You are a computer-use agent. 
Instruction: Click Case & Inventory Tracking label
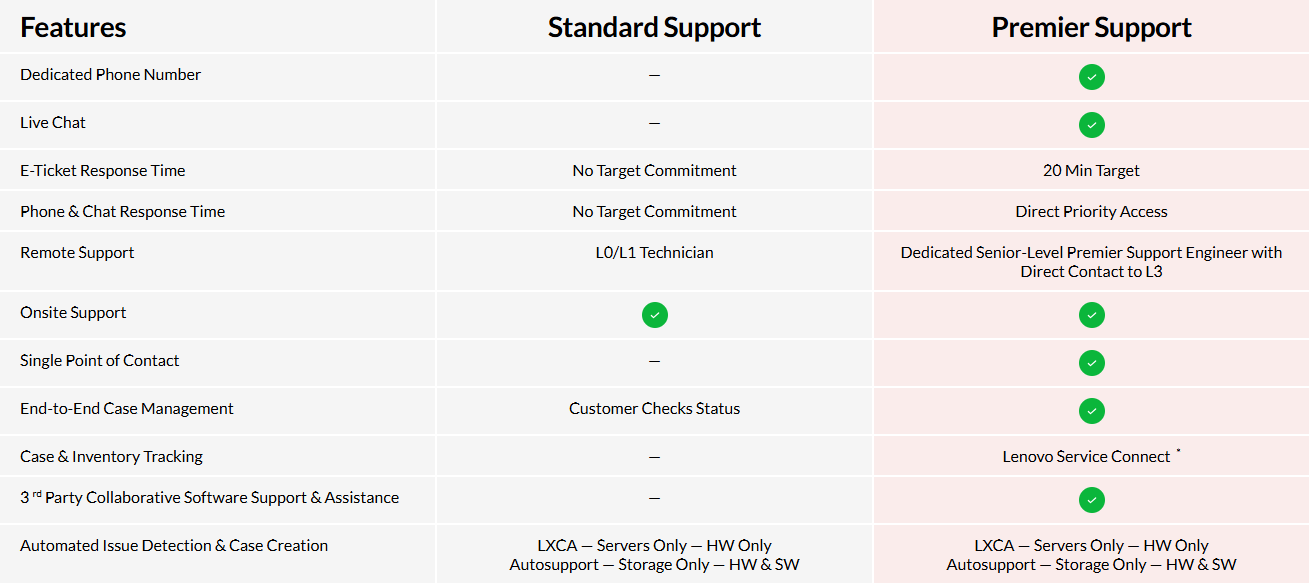[x=111, y=457]
